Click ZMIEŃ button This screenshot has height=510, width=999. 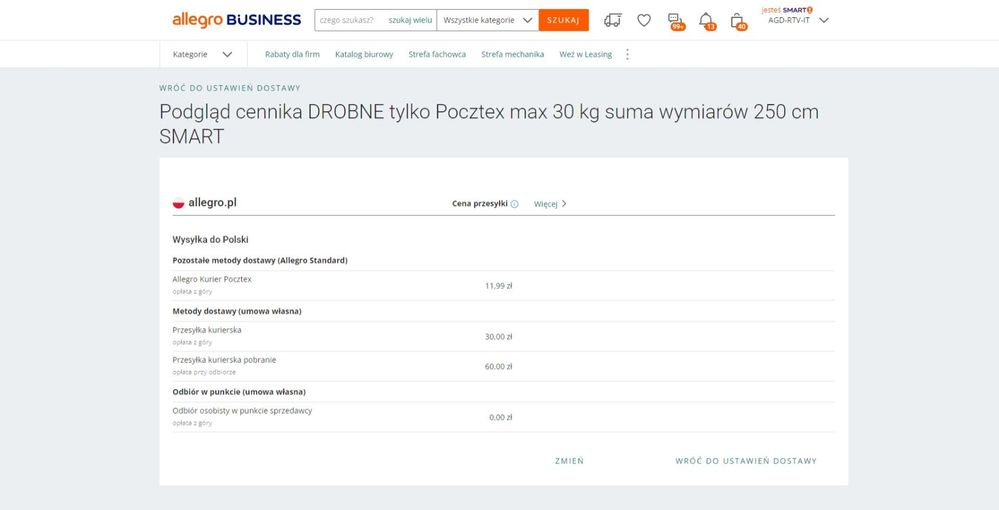tap(569, 461)
